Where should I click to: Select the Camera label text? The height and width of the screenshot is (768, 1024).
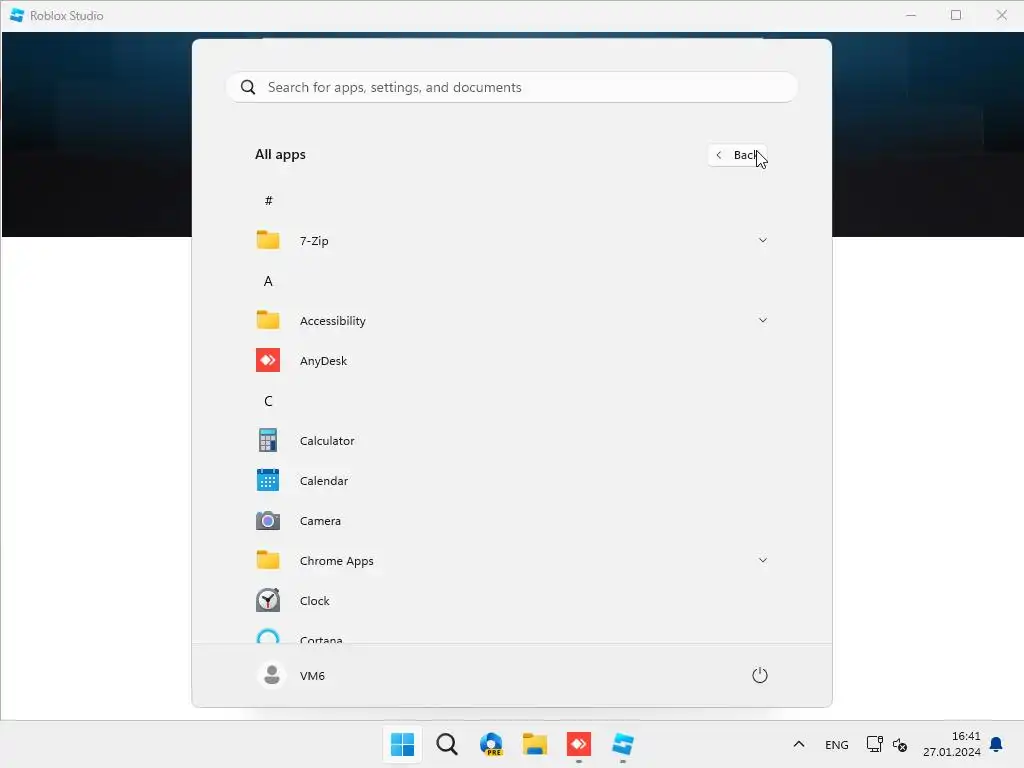[x=320, y=520]
